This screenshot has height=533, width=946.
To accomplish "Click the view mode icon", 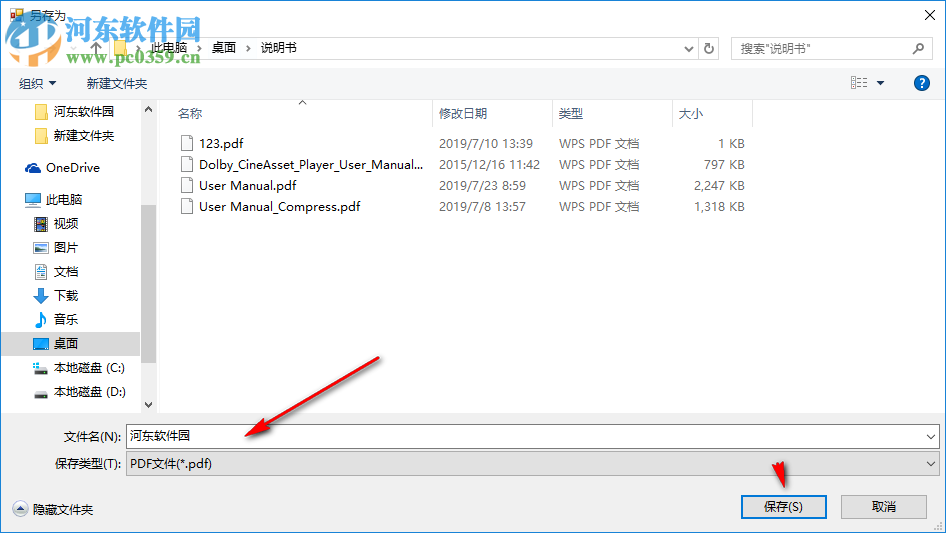I will [859, 83].
